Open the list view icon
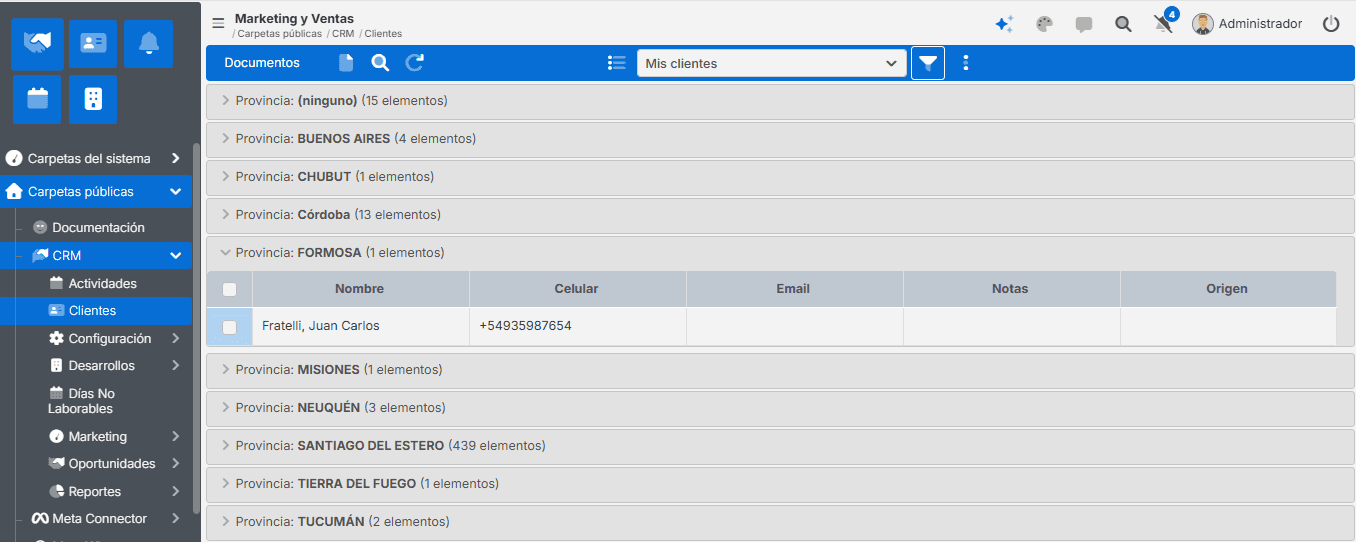The height and width of the screenshot is (542, 1356). [x=617, y=63]
